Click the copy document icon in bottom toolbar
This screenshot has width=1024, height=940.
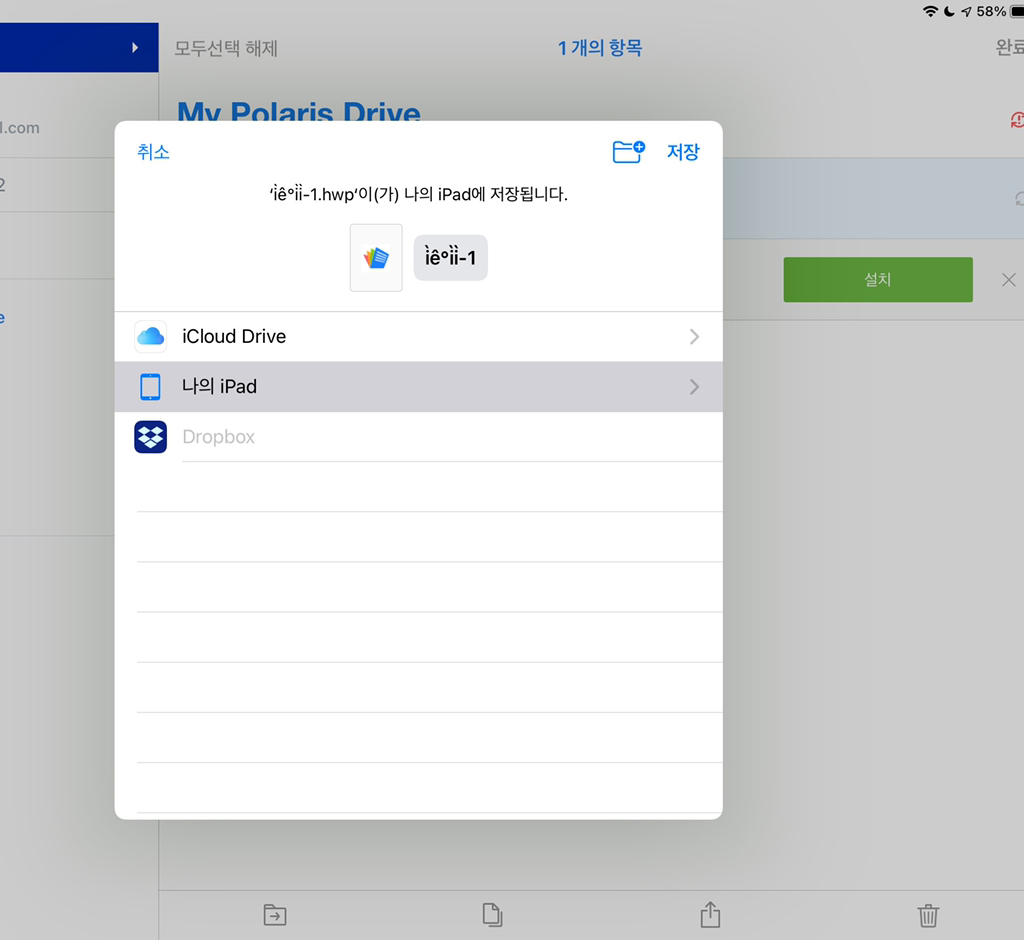pos(492,915)
